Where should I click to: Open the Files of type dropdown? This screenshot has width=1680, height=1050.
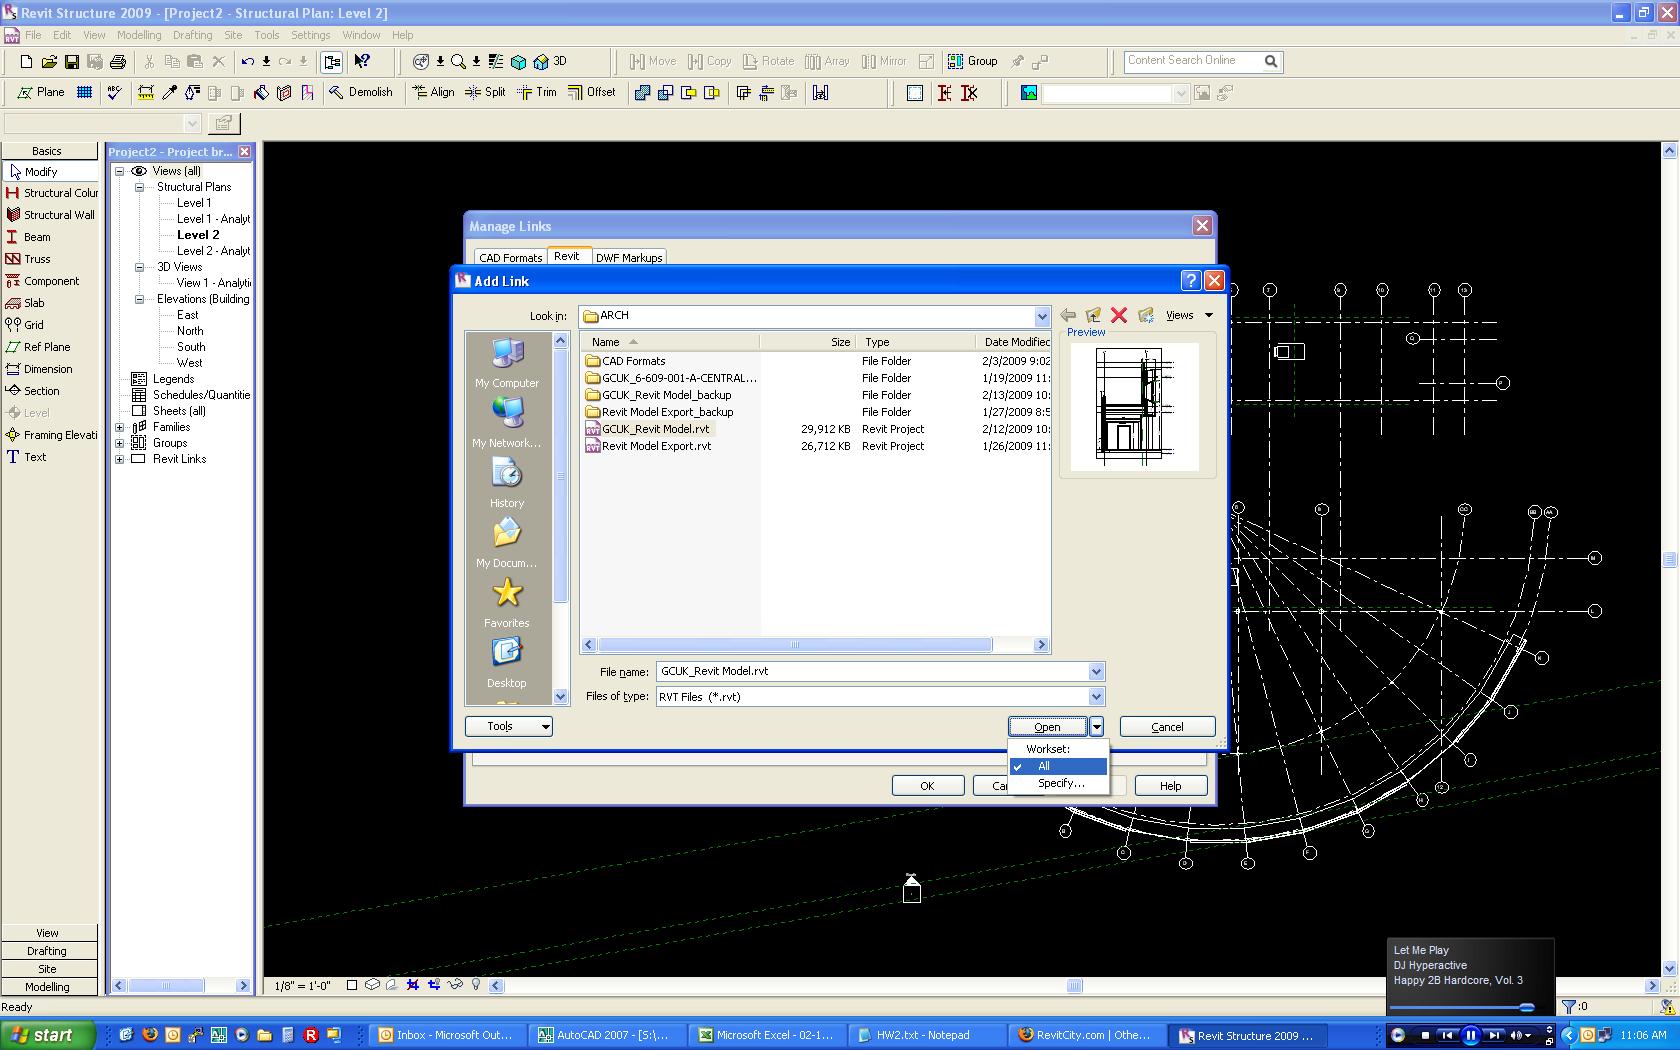(1095, 697)
